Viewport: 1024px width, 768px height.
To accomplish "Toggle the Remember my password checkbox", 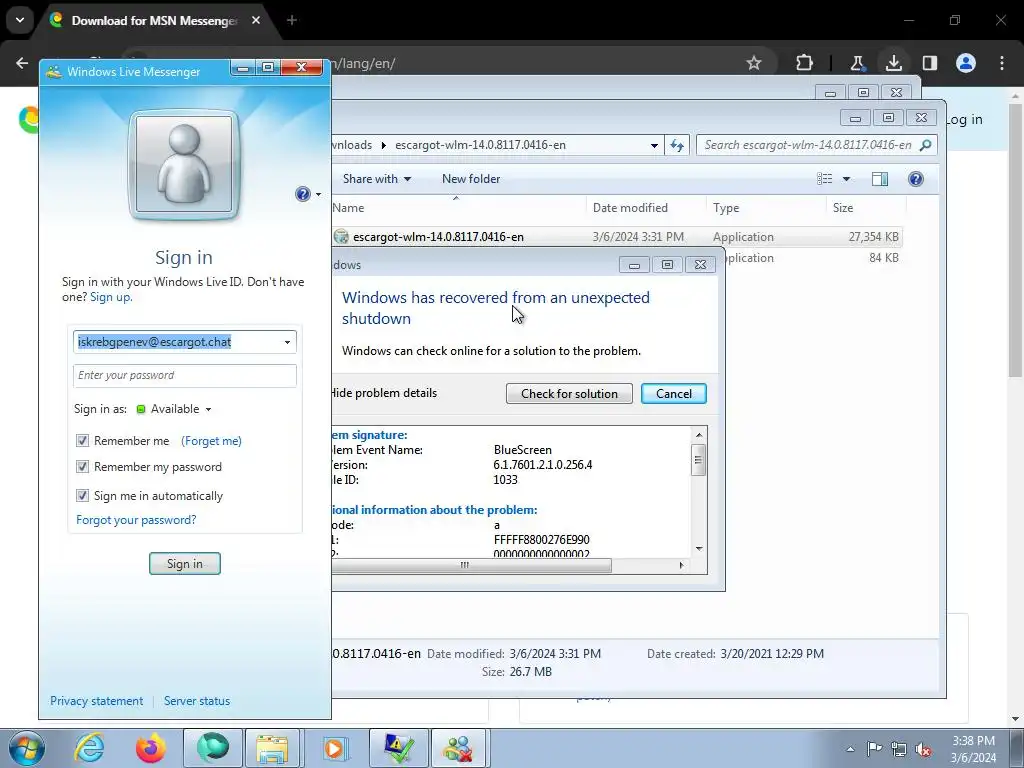I will click(x=82, y=467).
